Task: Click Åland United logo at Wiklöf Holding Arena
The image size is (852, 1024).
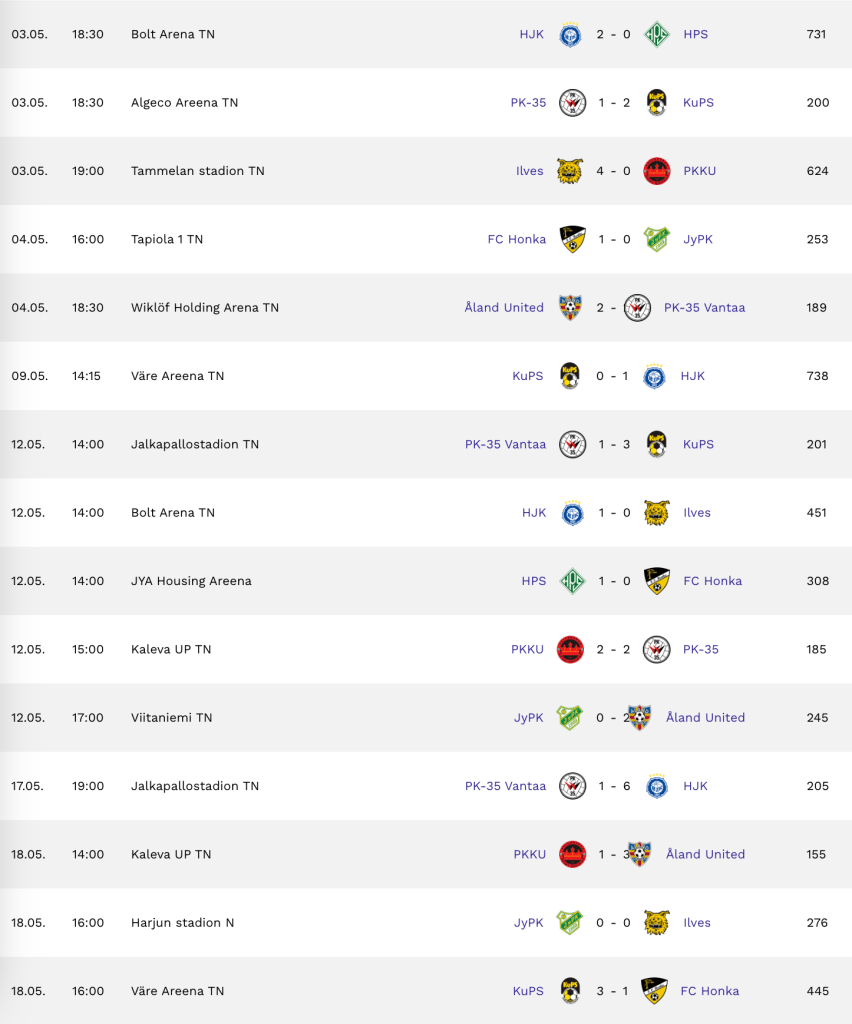Action: [571, 307]
